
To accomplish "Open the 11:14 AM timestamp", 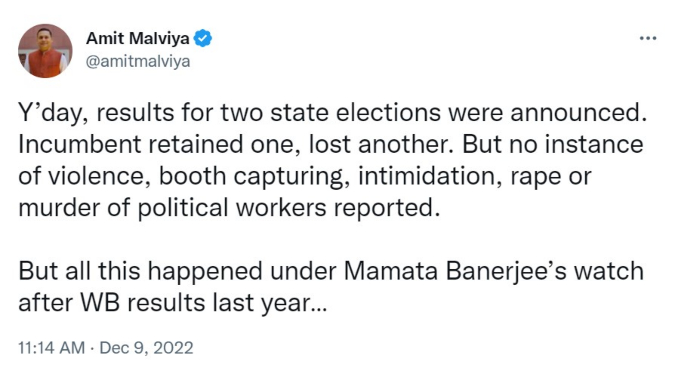I will (52, 347).
